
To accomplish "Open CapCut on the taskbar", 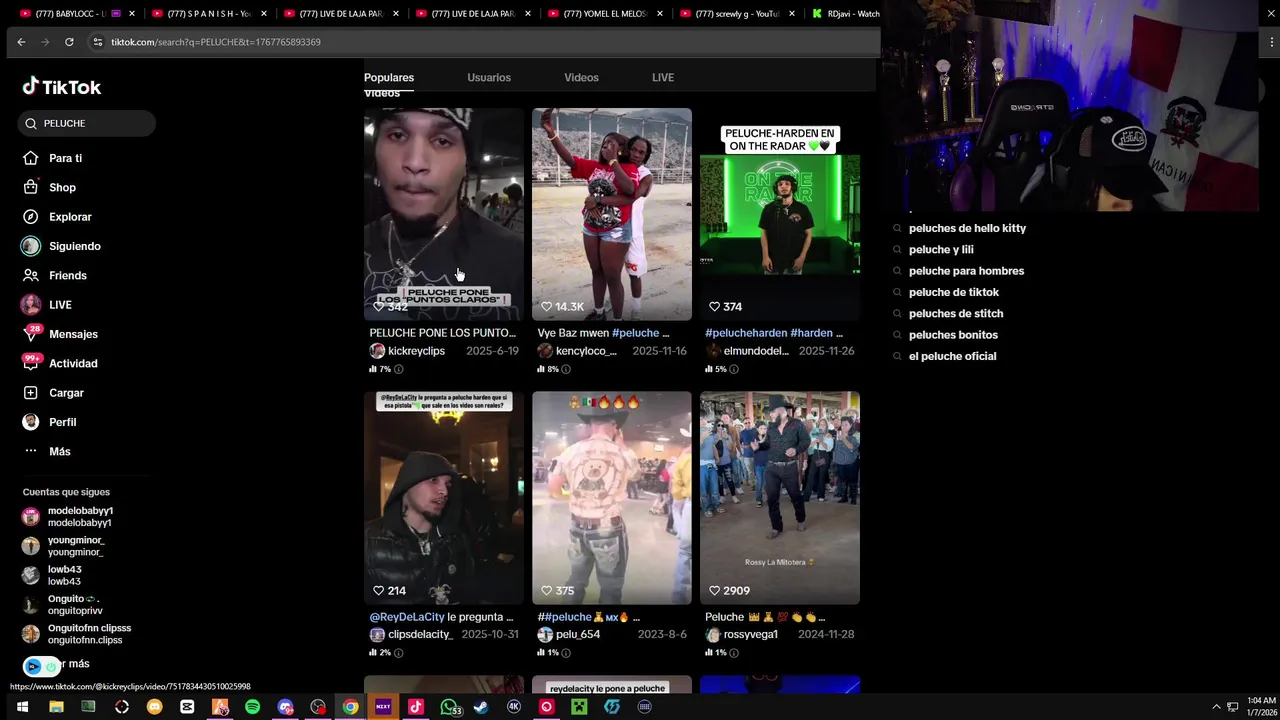I will 187,707.
